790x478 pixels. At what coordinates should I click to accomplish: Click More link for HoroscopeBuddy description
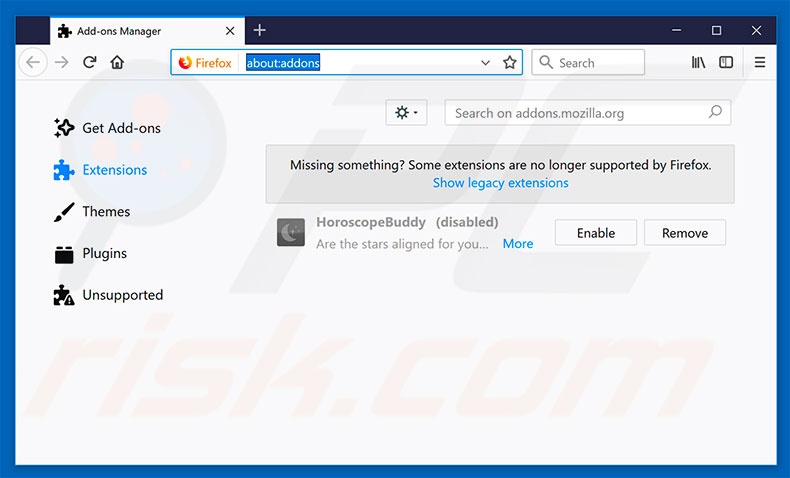[x=517, y=243]
